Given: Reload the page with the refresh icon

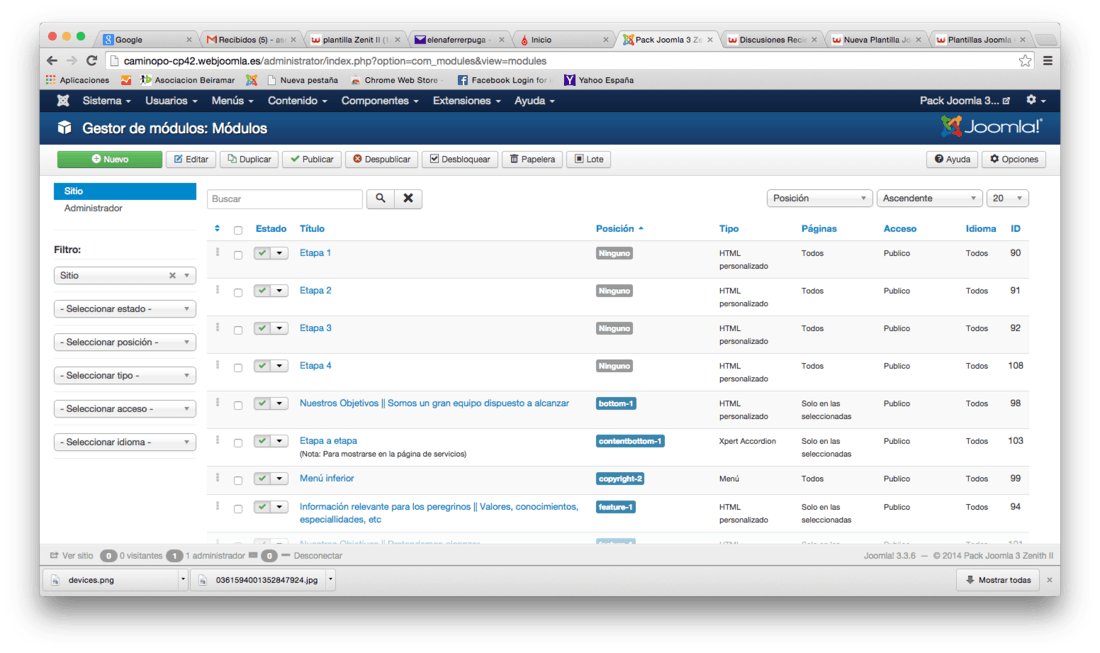Looking at the screenshot, I should pyautogui.click(x=92, y=61).
